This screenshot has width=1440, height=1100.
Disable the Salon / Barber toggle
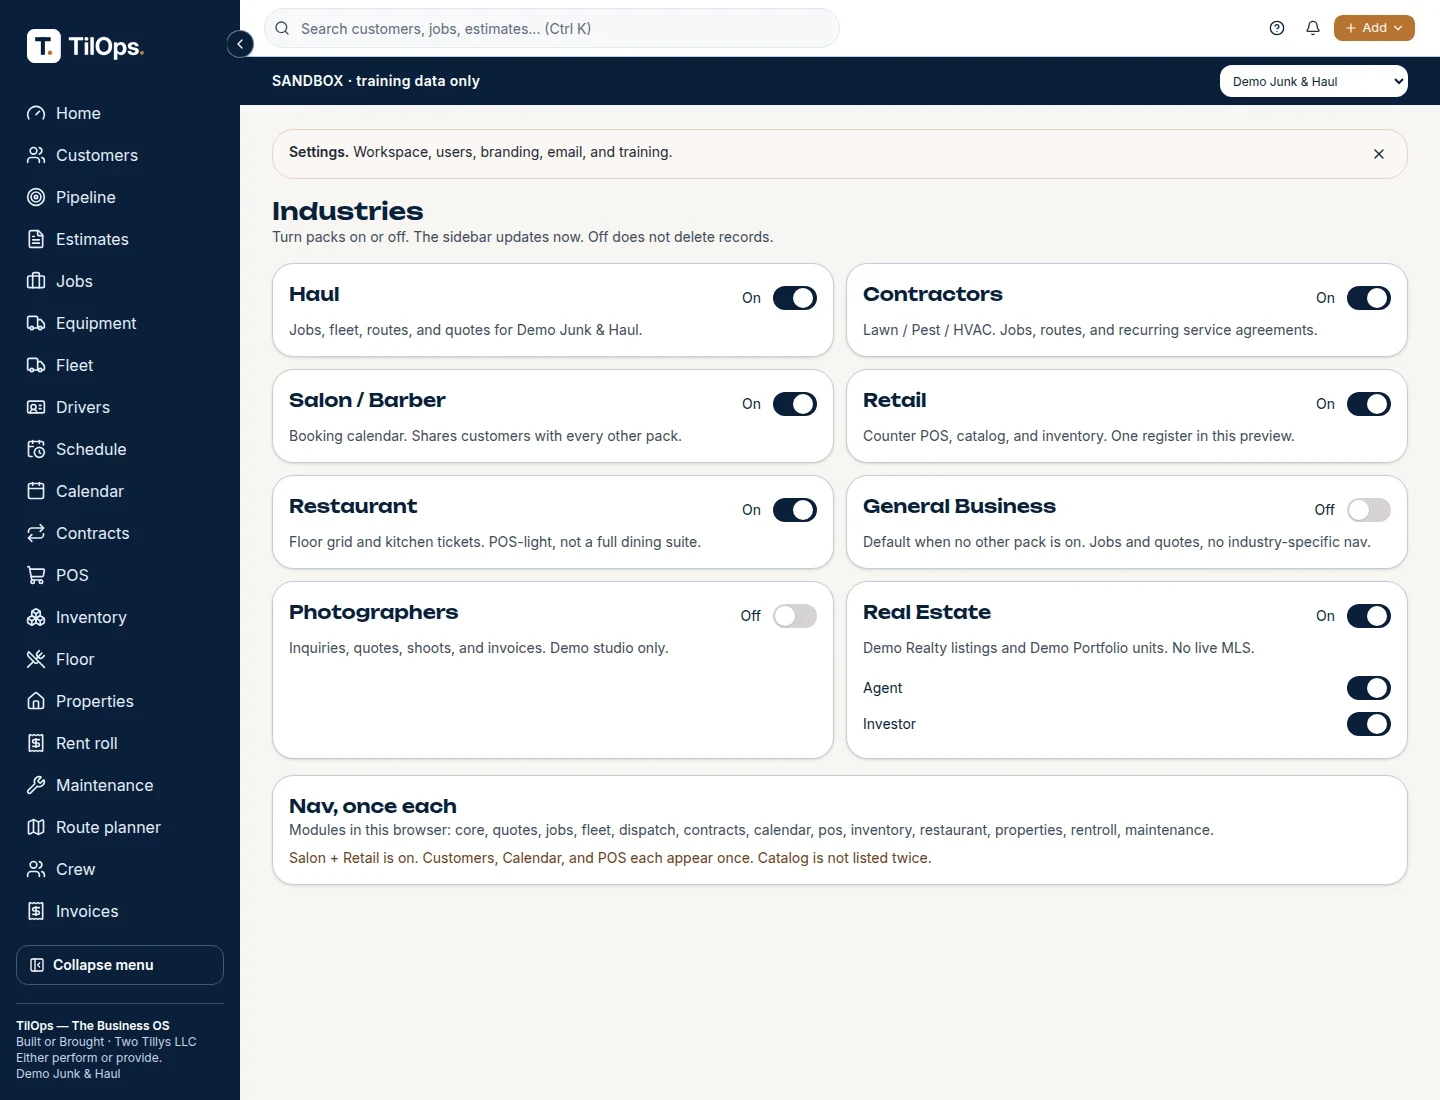tap(795, 404)
